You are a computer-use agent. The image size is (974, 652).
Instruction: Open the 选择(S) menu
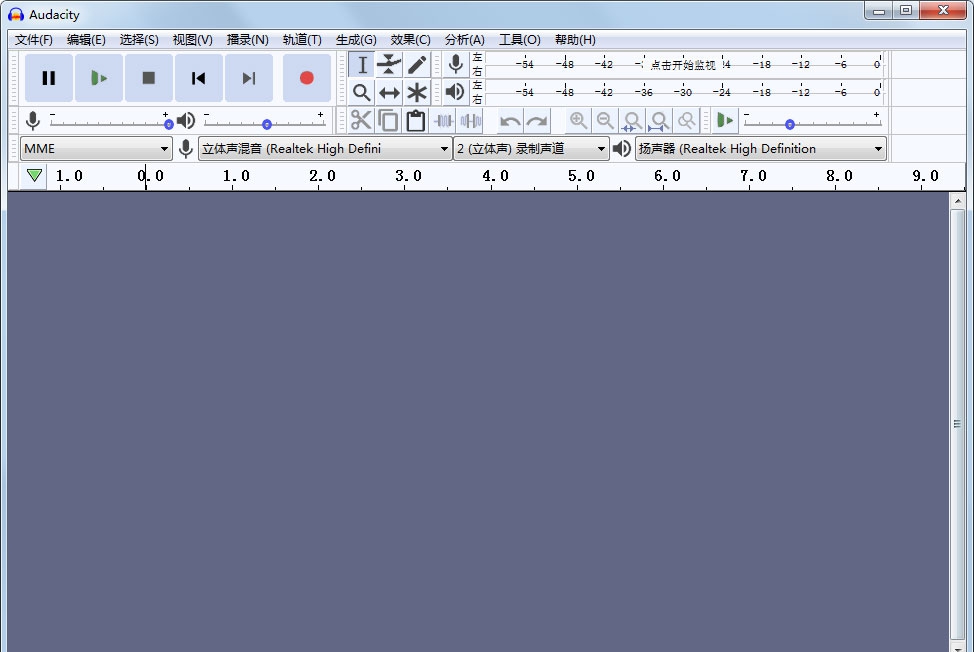pos(139,40)
